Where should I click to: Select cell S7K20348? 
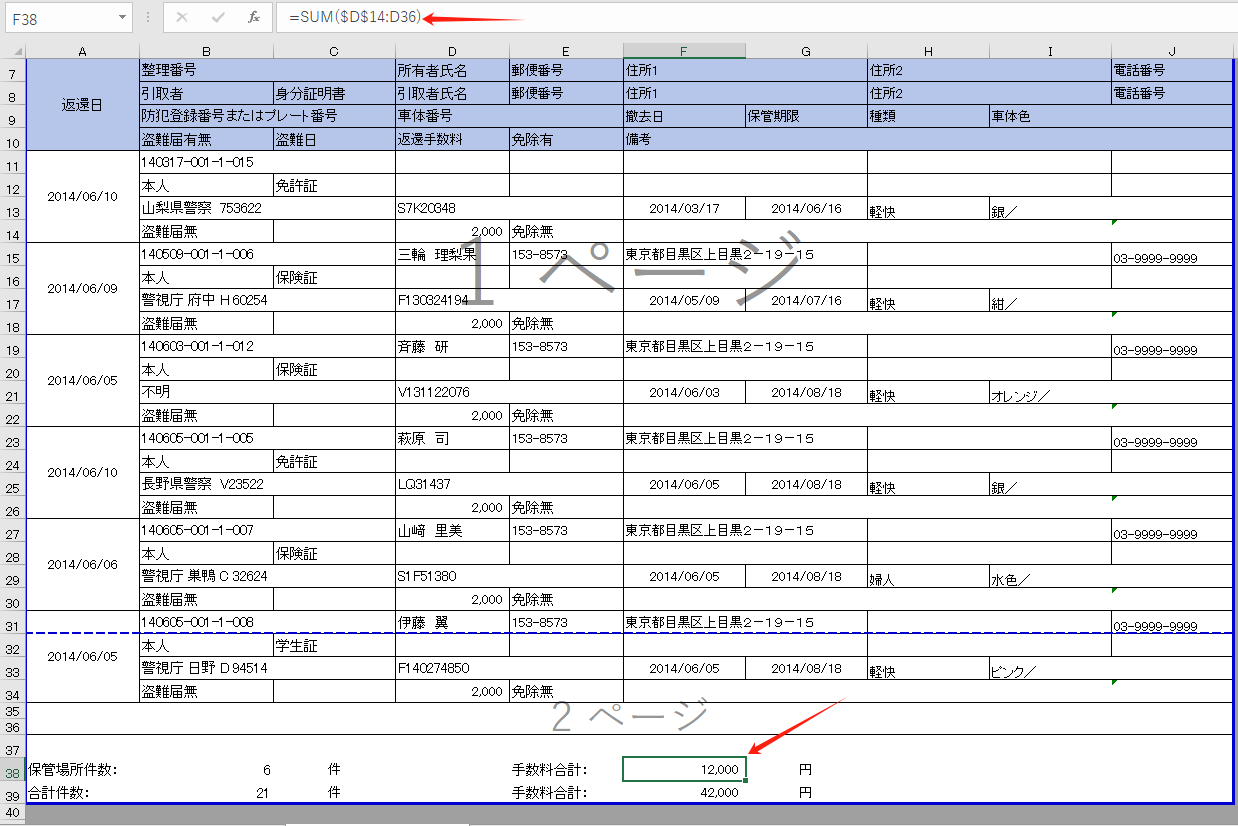509,208
